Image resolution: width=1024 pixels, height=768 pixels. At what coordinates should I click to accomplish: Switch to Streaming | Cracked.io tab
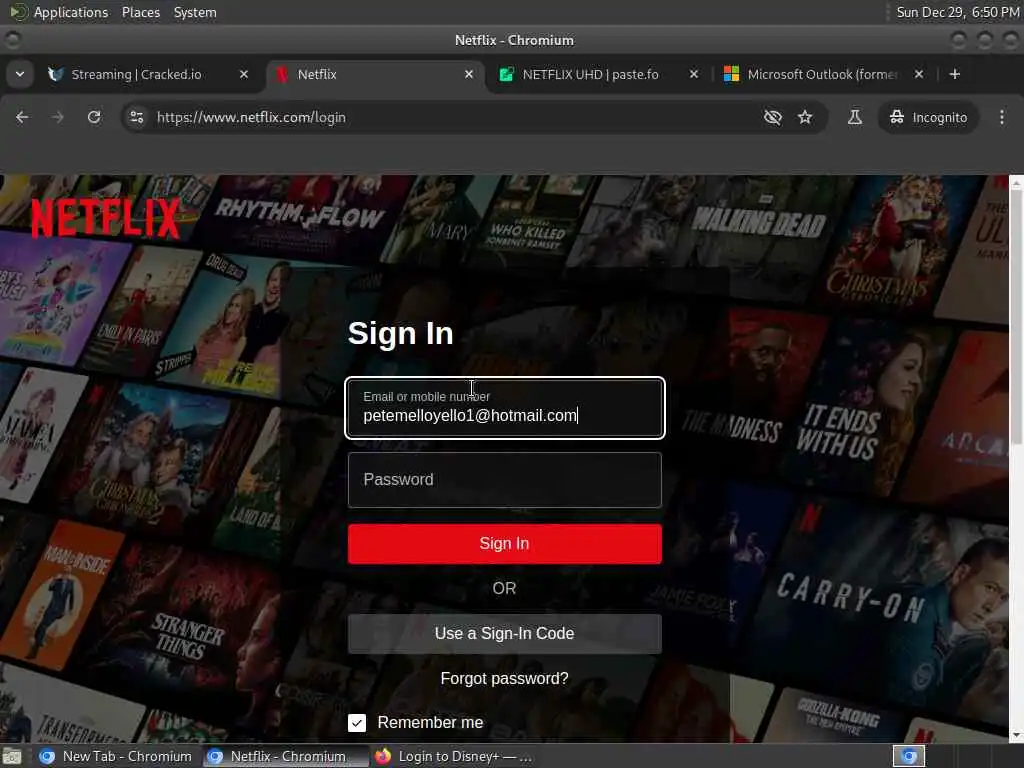coord(148,74)
